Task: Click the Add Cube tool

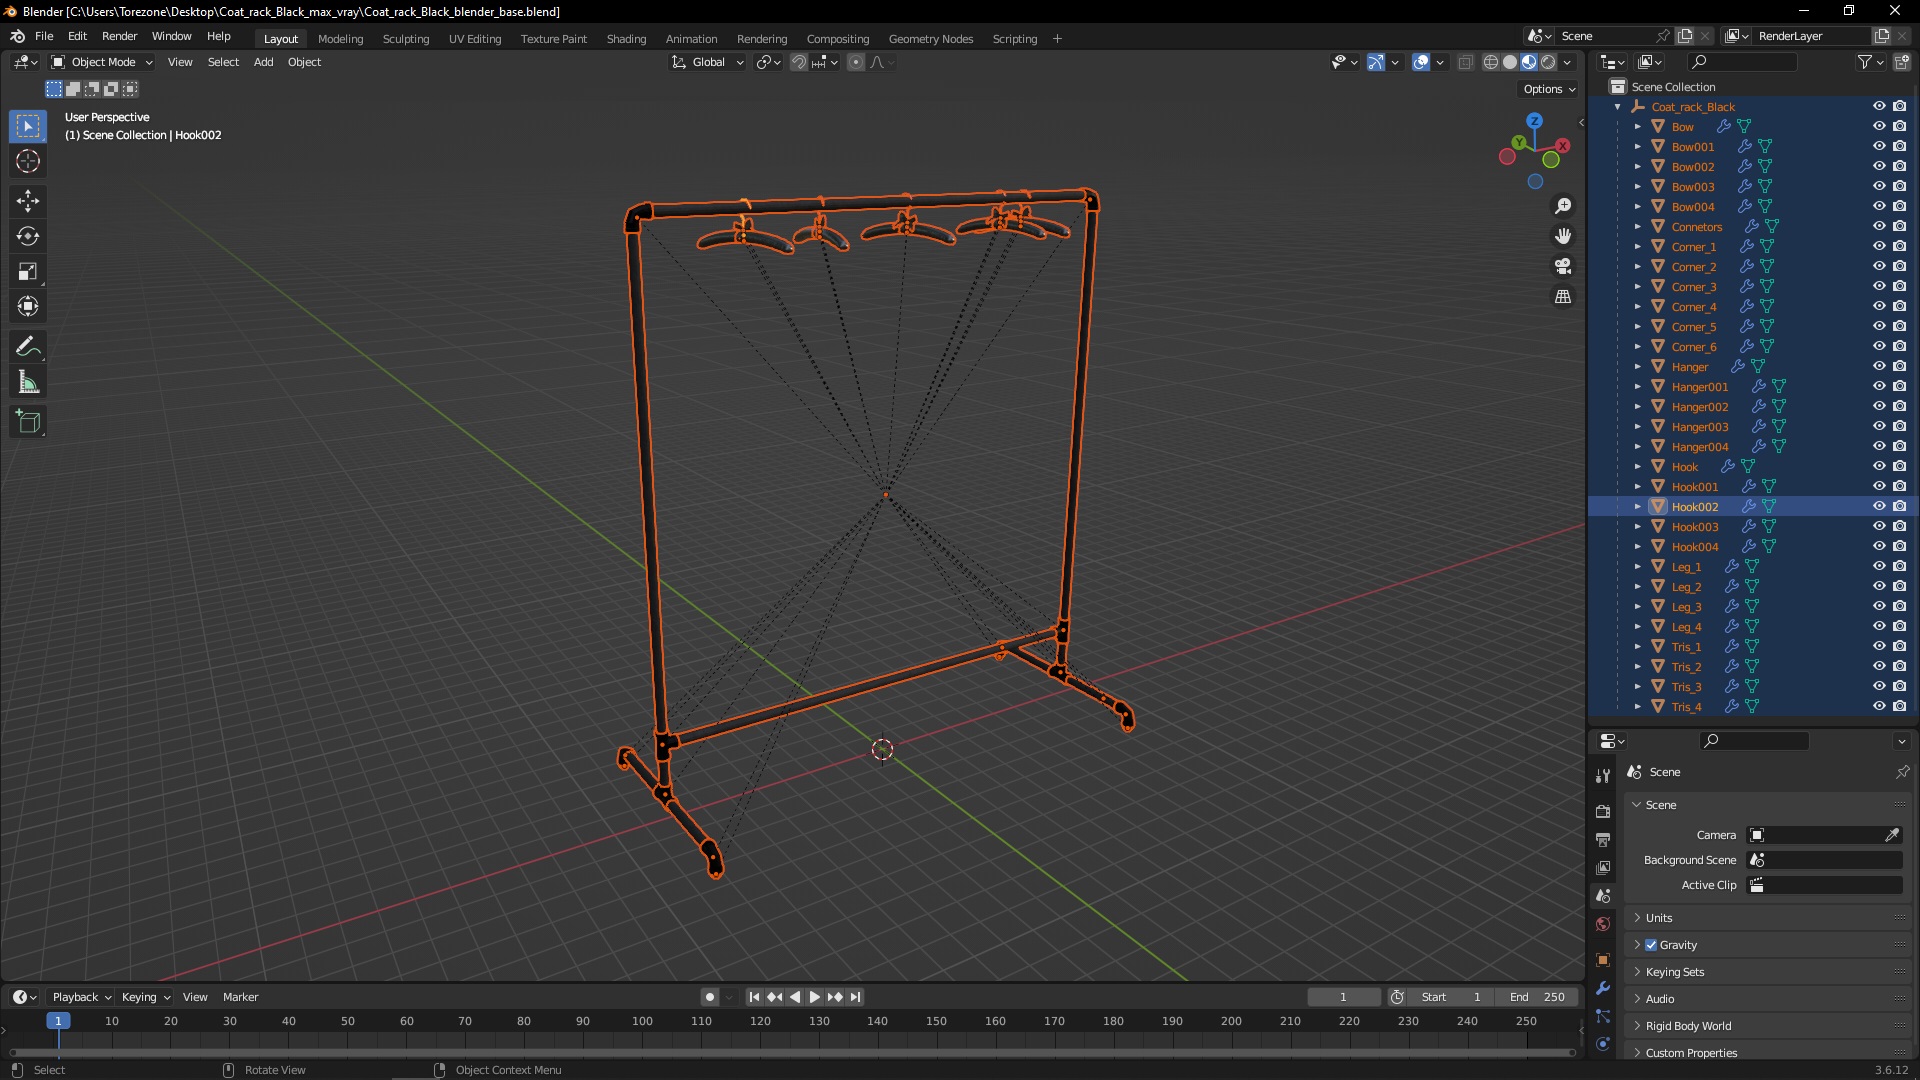Action: coord(28,422)
